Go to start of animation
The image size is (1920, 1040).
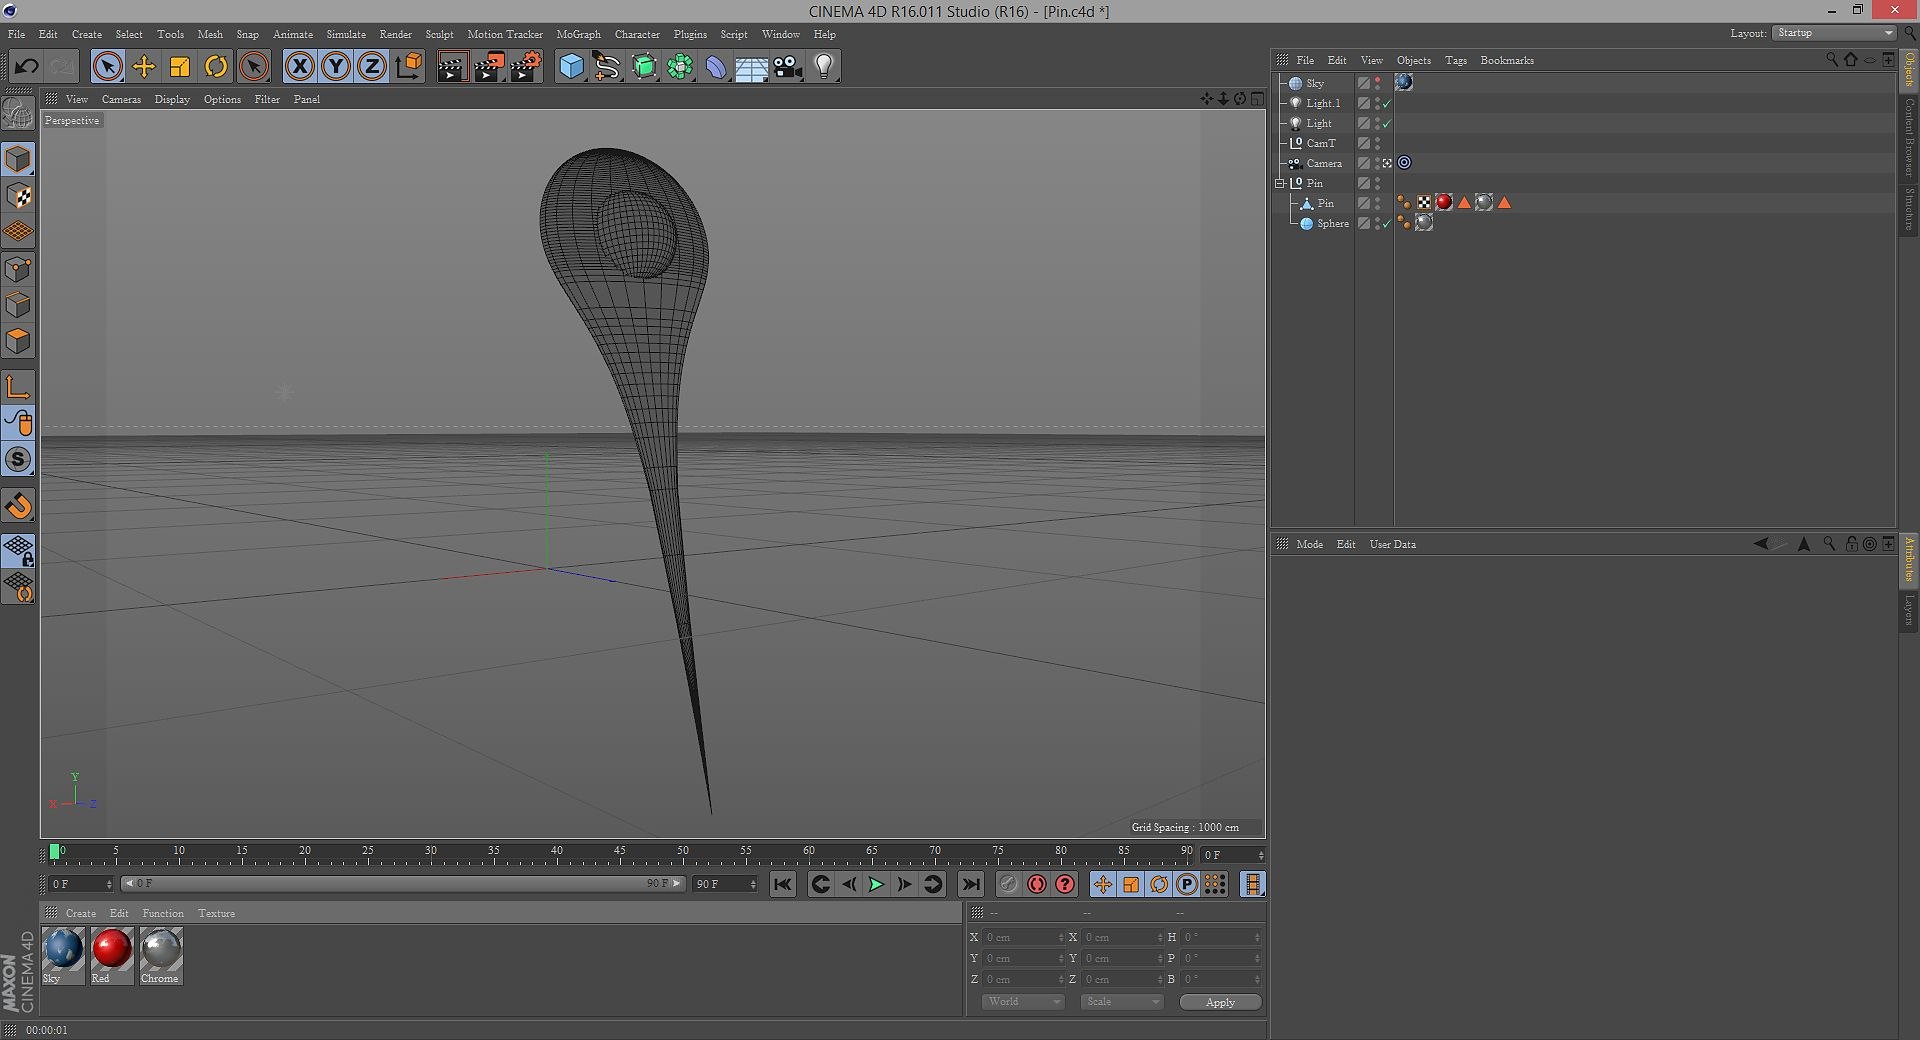point(783,884)
